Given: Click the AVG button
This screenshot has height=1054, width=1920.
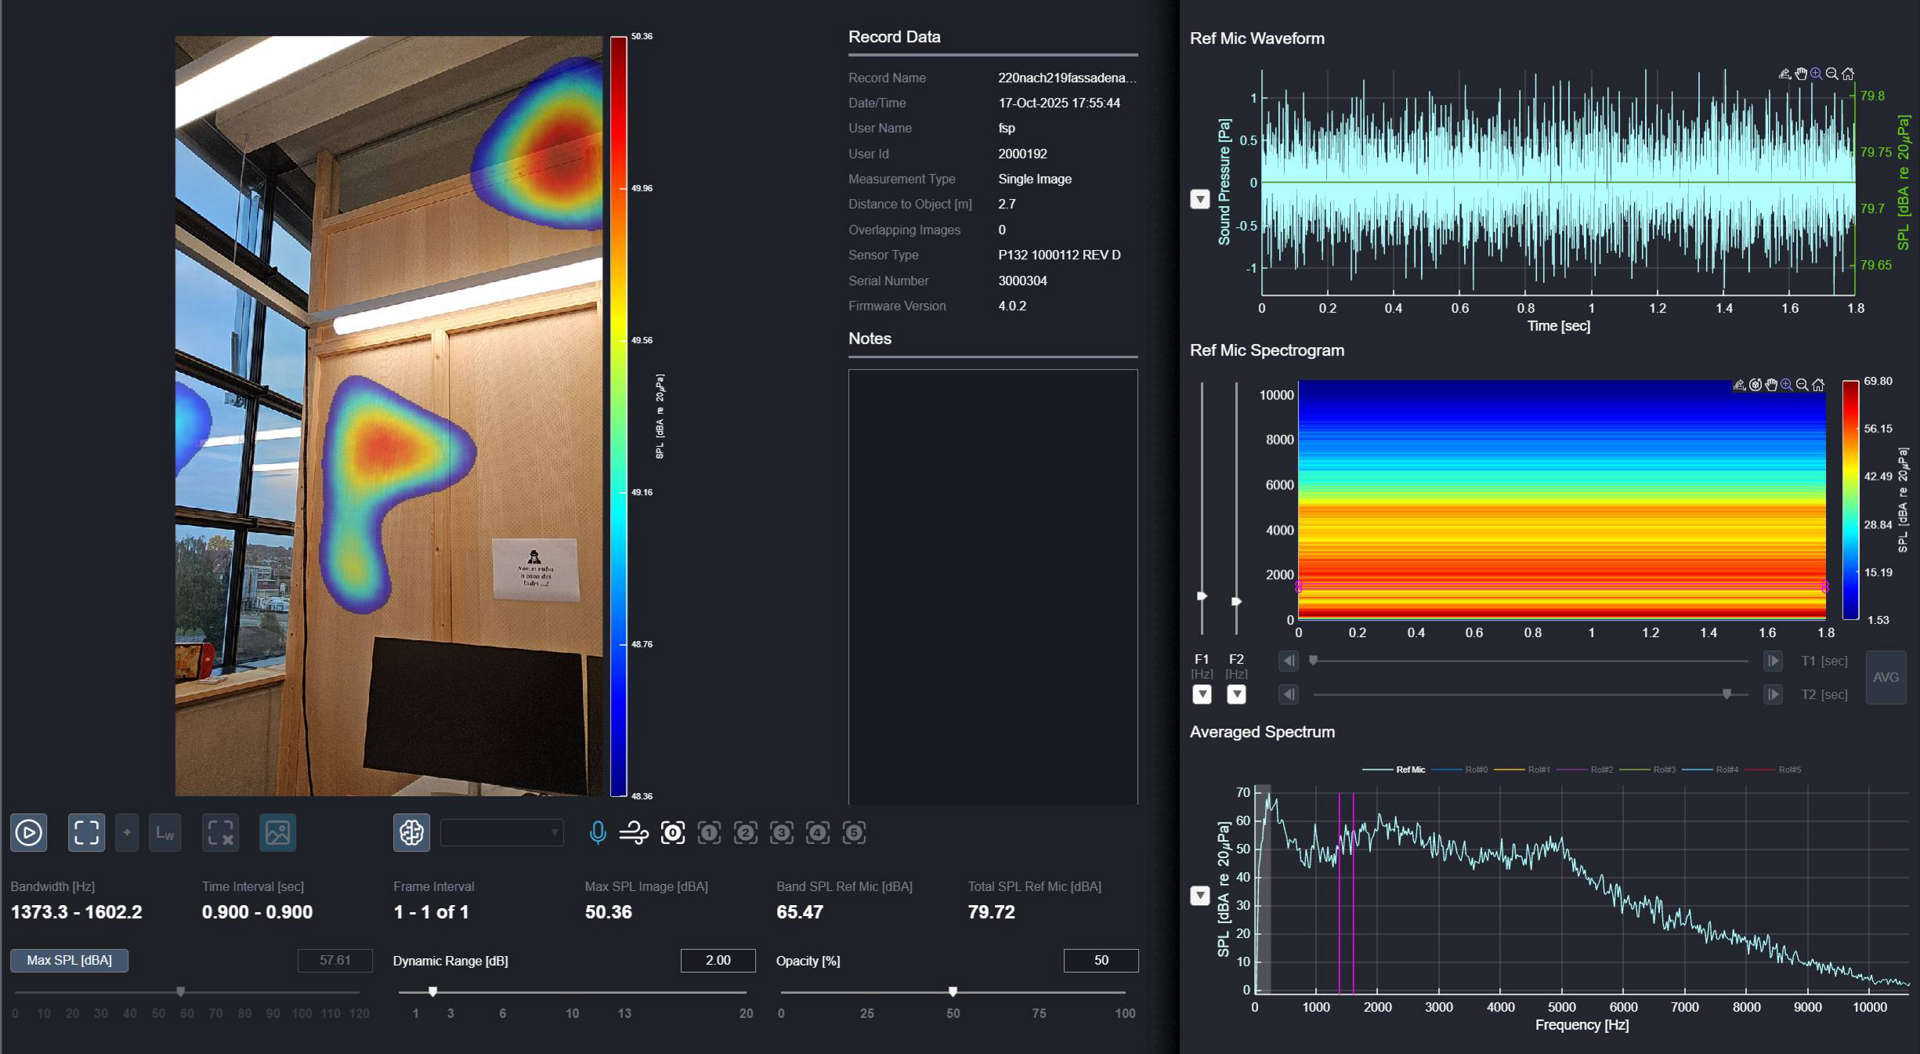Looking at the screenshot, I should point(1885,677).
